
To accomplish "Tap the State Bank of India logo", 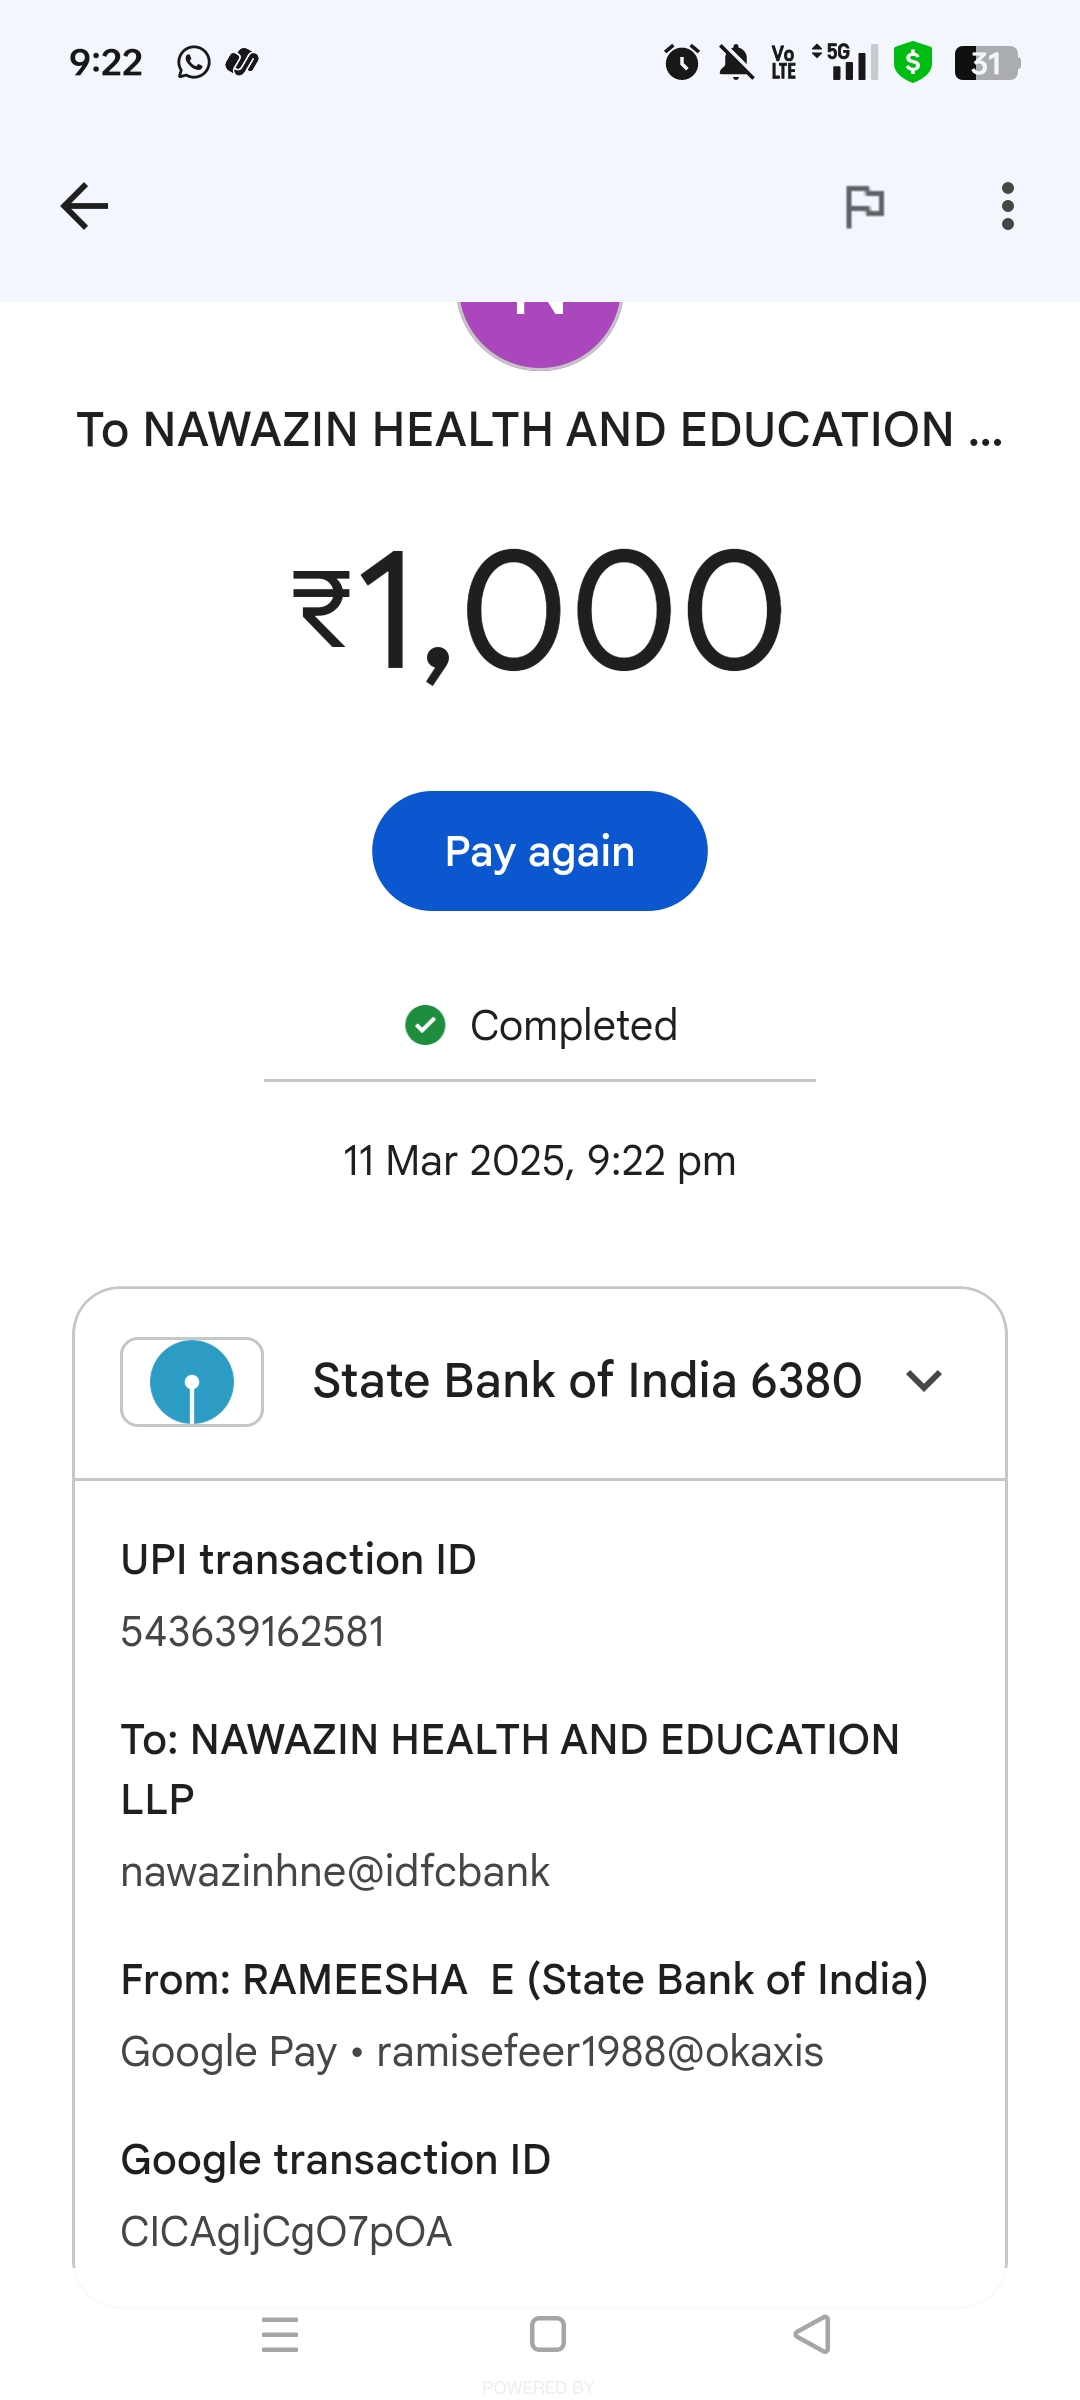I will (192, 1382).
